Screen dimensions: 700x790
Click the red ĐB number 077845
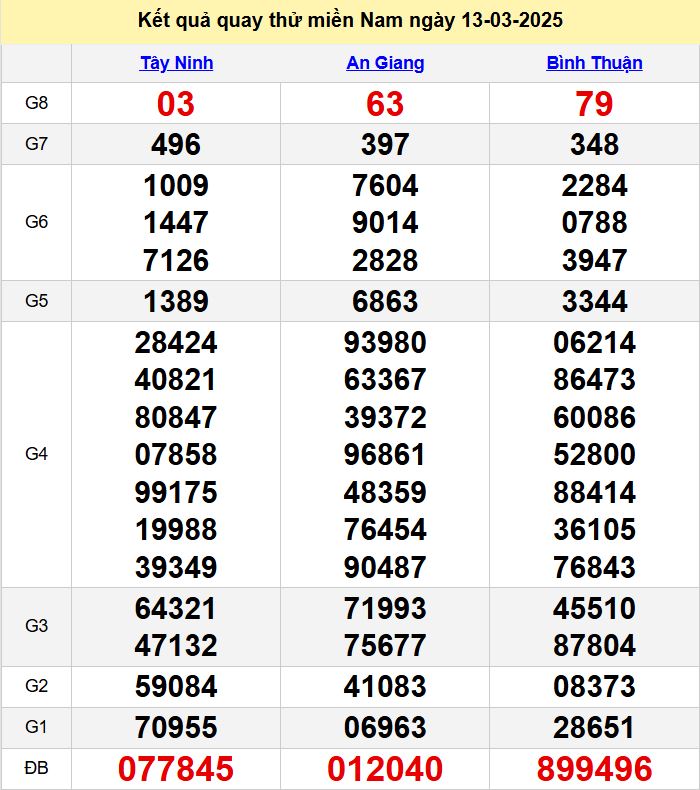176,769
